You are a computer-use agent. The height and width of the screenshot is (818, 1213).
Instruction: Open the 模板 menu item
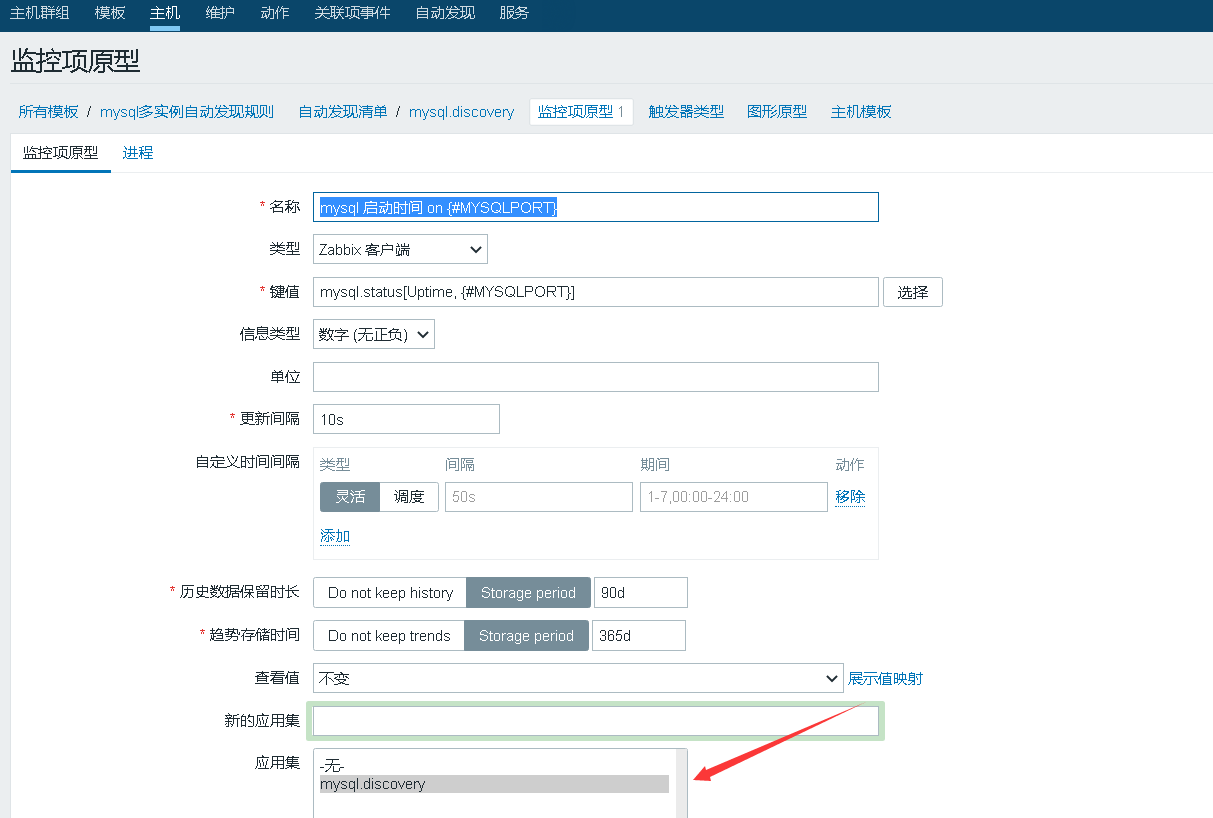click(110, 13)
